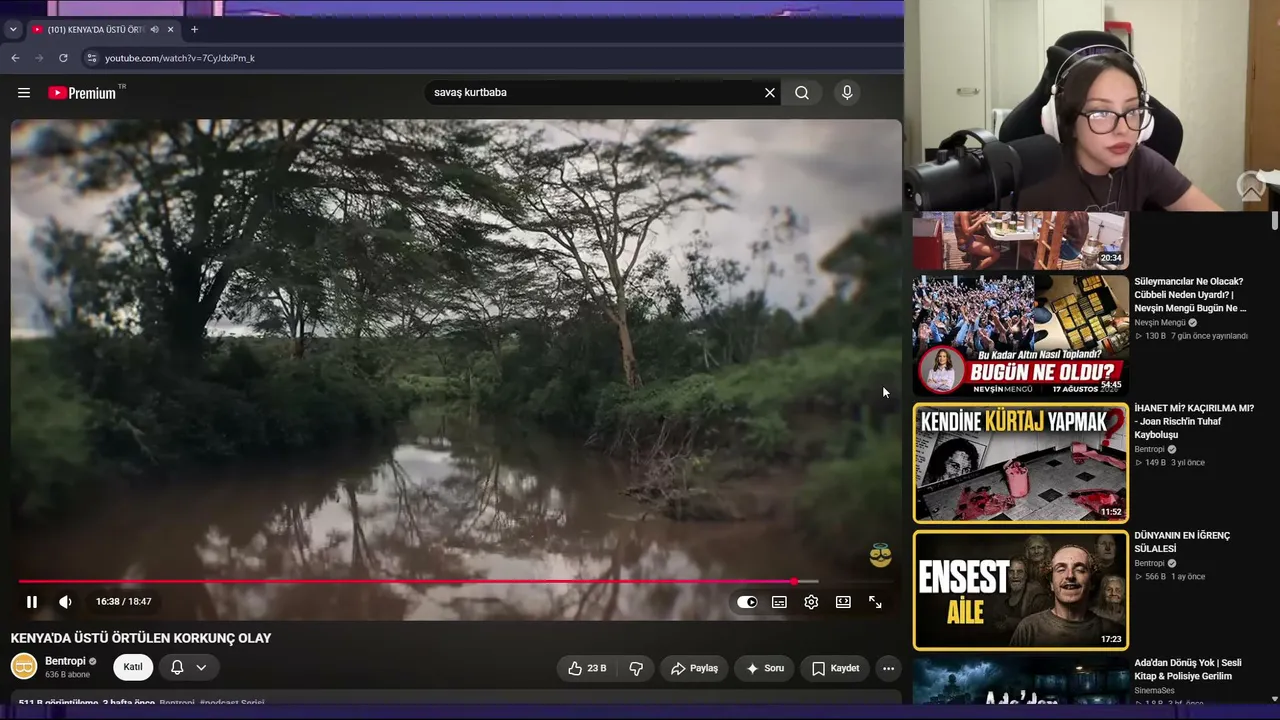The height and width of the screenshot is (720, 1280).
Task: View site information icon in the address bar
Action: [91, 58]
